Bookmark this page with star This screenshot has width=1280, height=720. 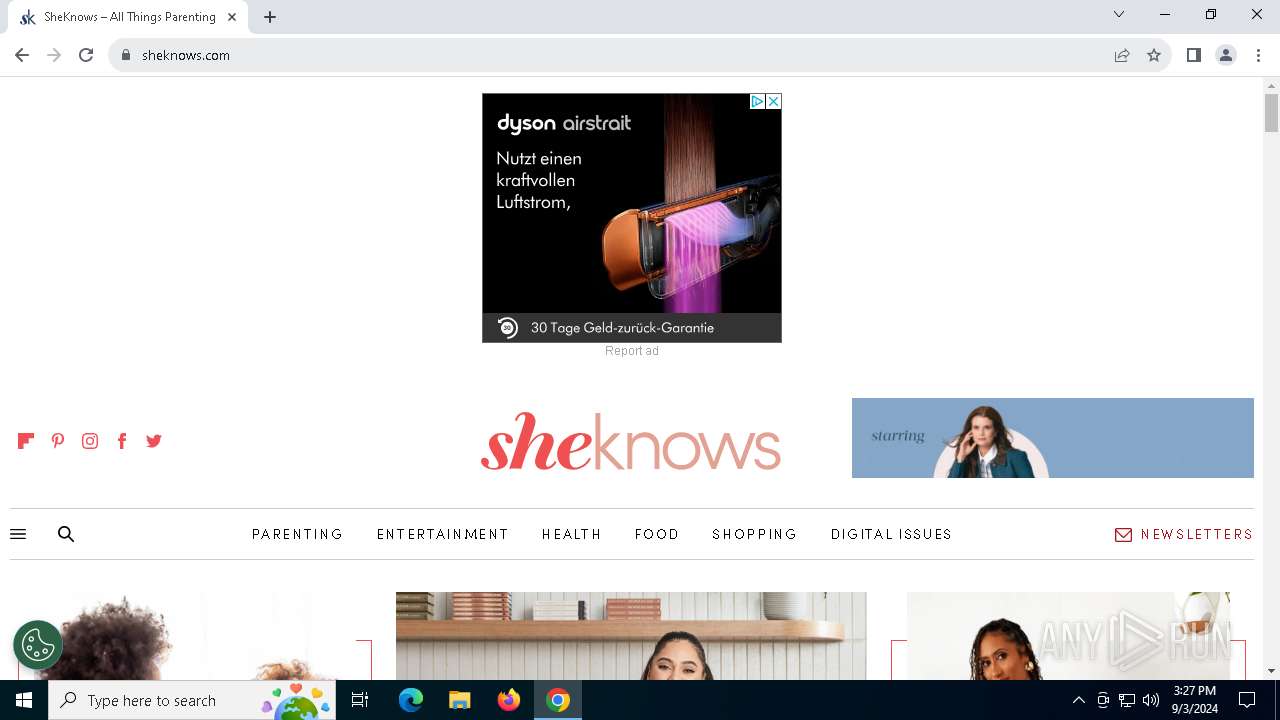click(x=1154, y=55)
